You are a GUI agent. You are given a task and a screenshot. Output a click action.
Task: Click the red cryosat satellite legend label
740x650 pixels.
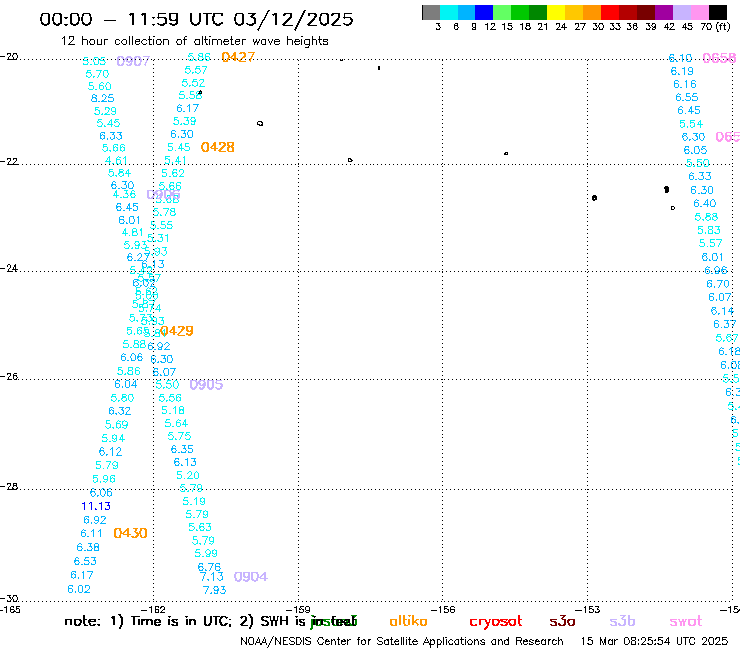(496, 622)
